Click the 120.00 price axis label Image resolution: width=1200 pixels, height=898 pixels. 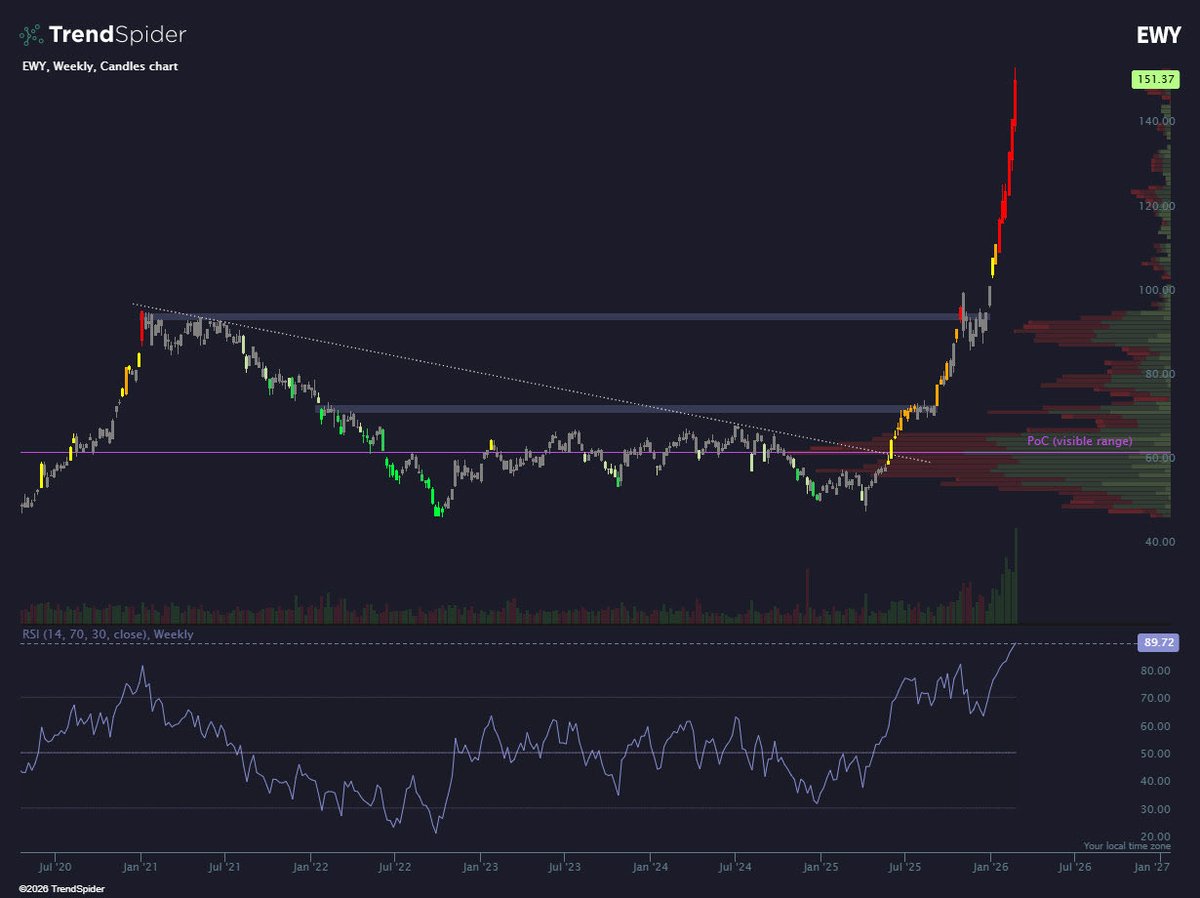point(1158,205)
